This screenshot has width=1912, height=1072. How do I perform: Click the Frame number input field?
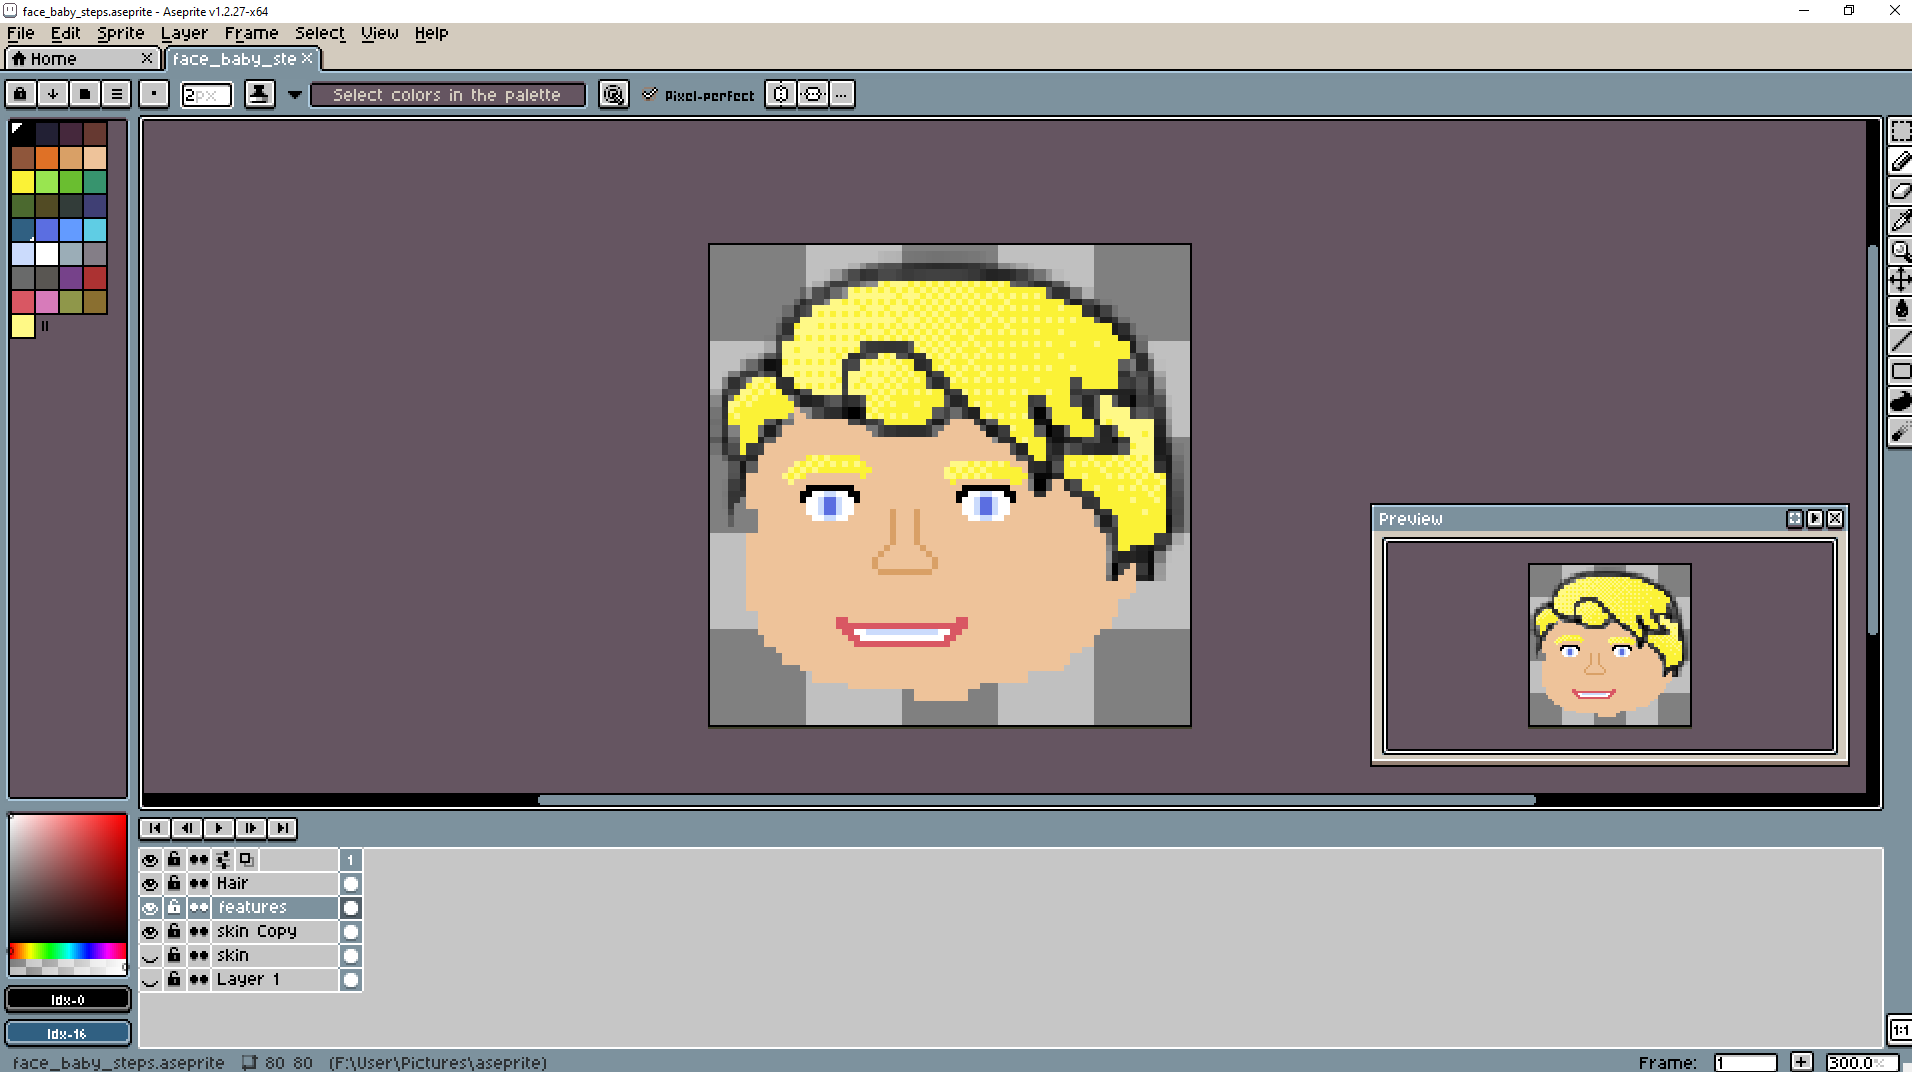click(x=1745, y=1062)
